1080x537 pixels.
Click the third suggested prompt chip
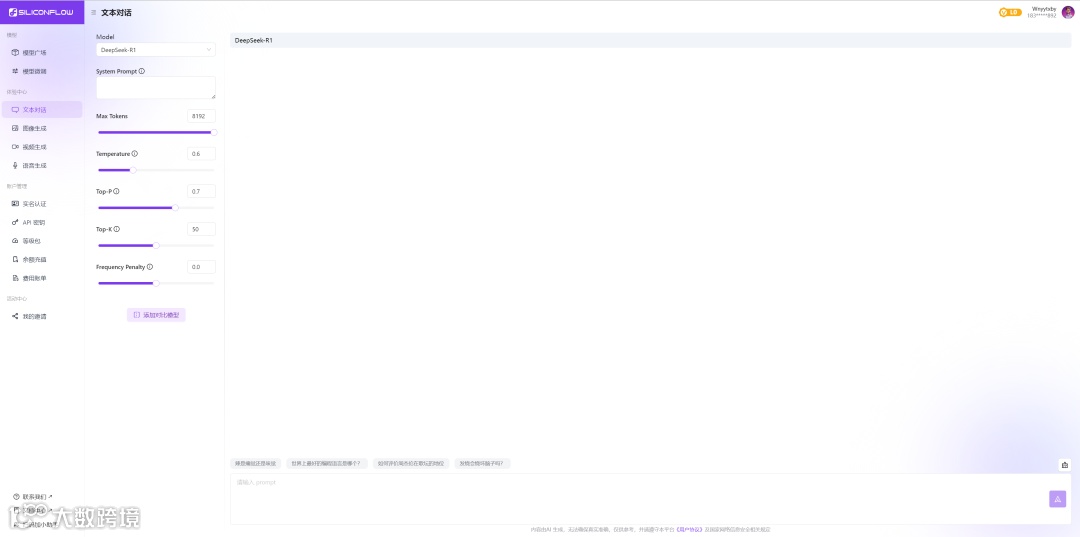pos(411,463)
